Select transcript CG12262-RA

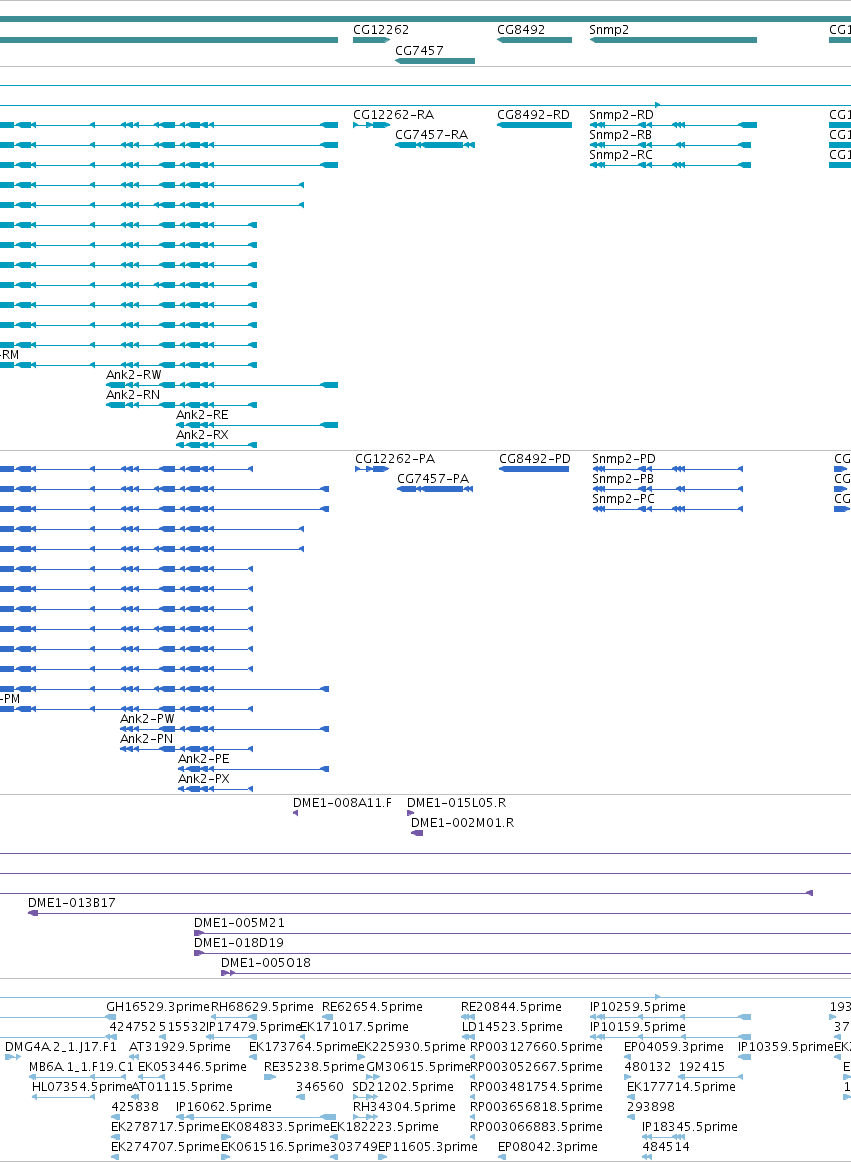[x=394, y=115]
